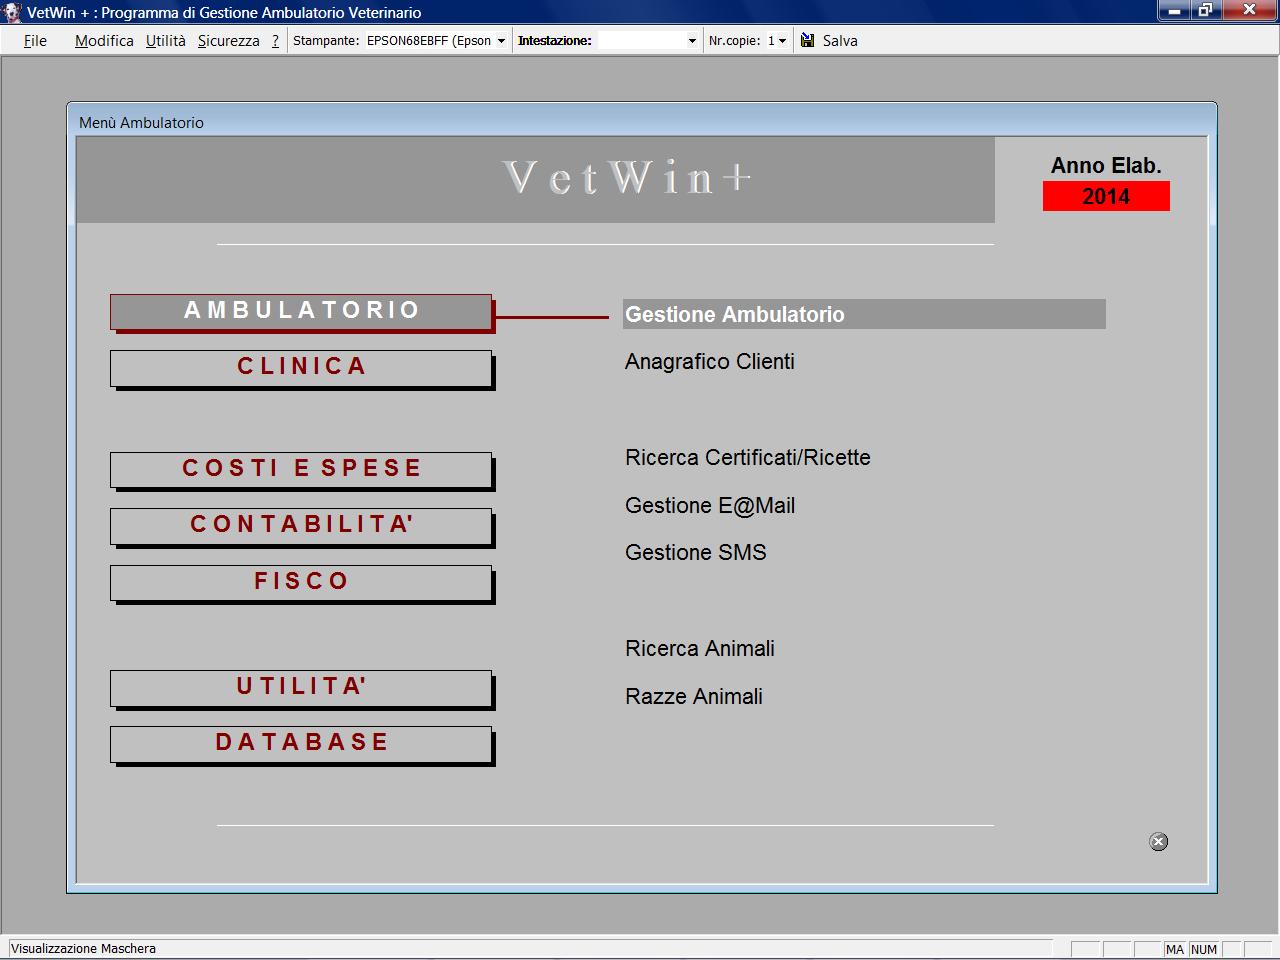Image resolution: width=1280 pixels, height=960 pixels.
Task: Open Razze Animali
Action: coord(694,696)
